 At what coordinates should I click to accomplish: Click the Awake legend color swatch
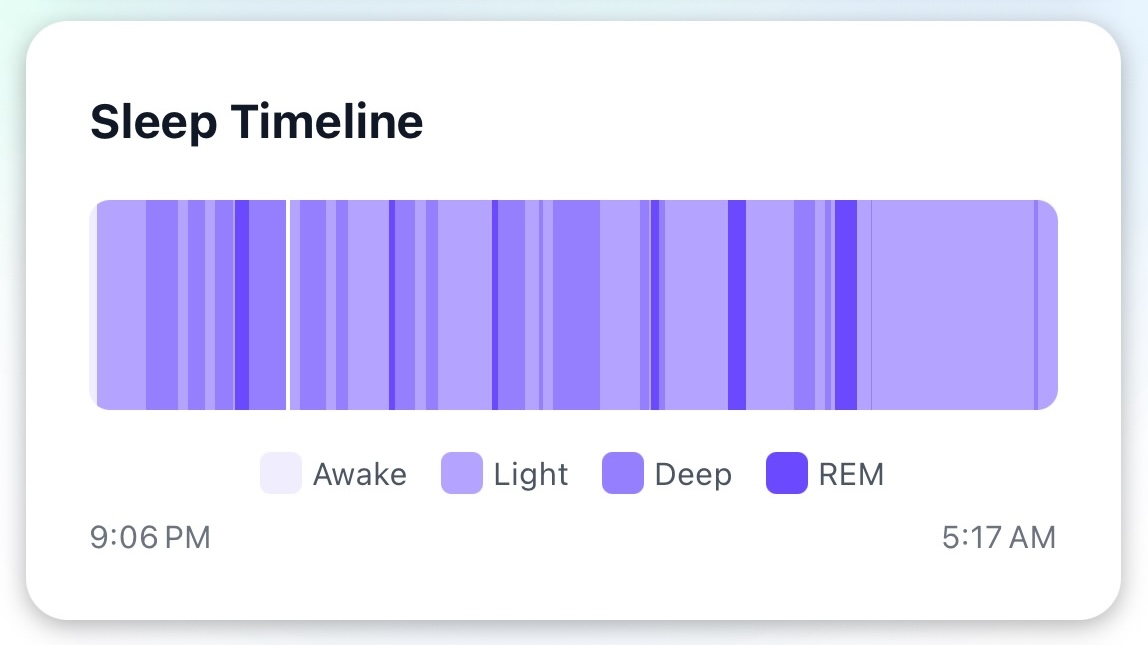(281, 473)
